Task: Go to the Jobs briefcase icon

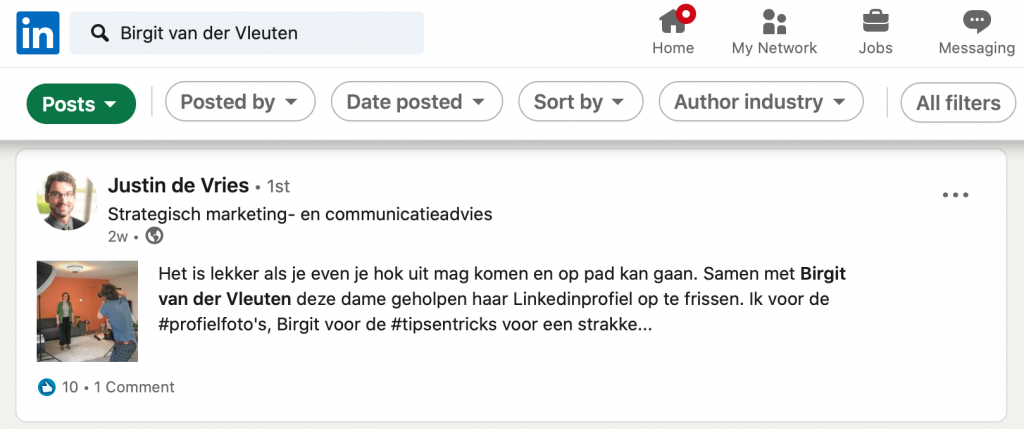Action: (875, 21)
